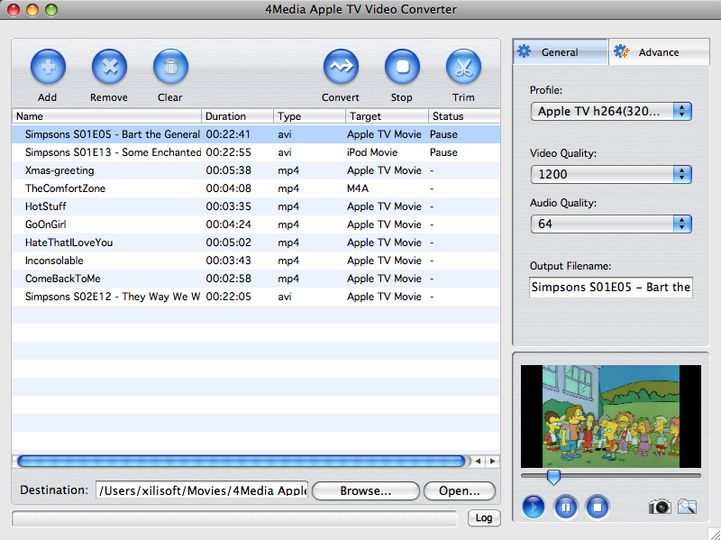The image size is (721, 540).
Task: Click the scroll right arrow
Action: [x=492, y=461]
